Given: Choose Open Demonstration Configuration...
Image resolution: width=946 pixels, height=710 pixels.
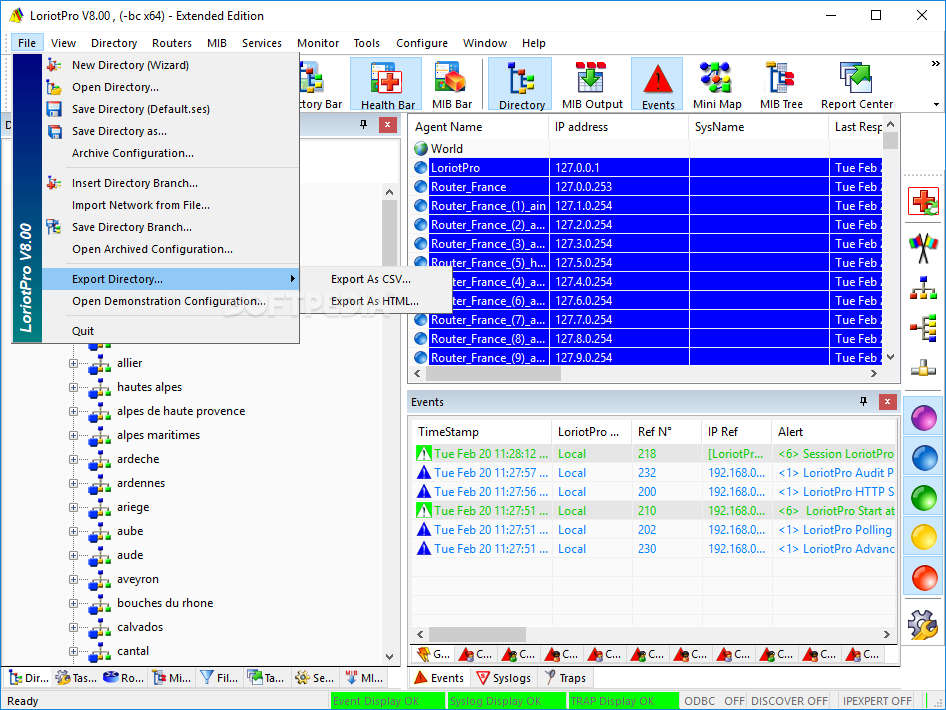Looking at the screenshot, I should pos(171,301).
